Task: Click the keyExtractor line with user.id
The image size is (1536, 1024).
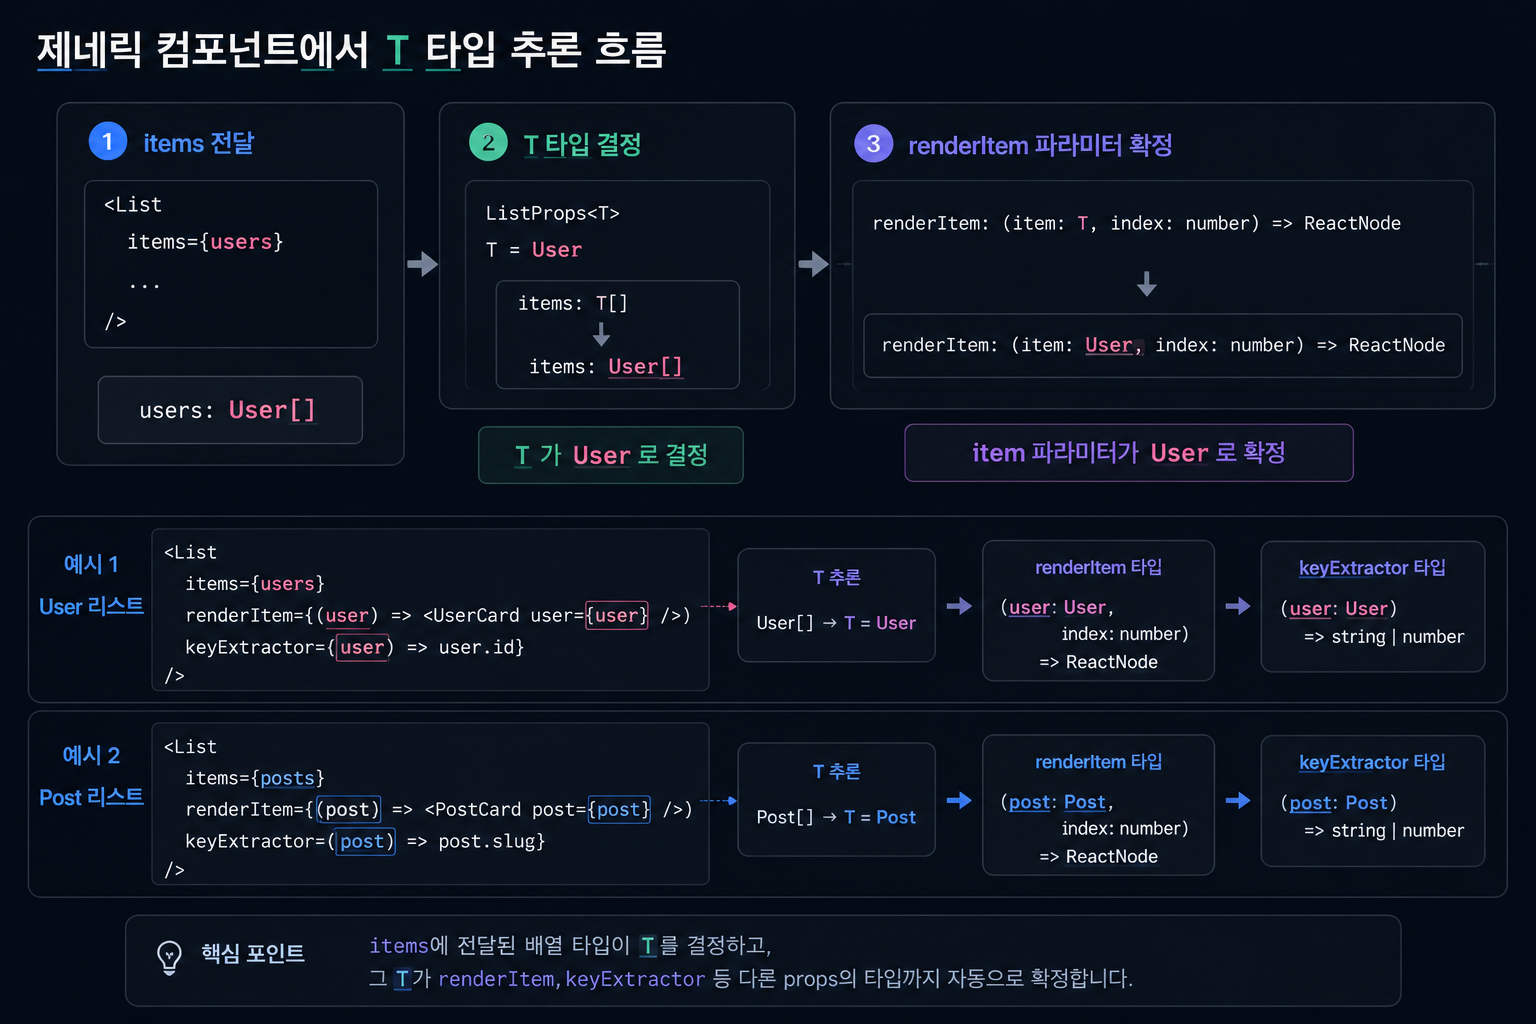Action: (355, 647)
